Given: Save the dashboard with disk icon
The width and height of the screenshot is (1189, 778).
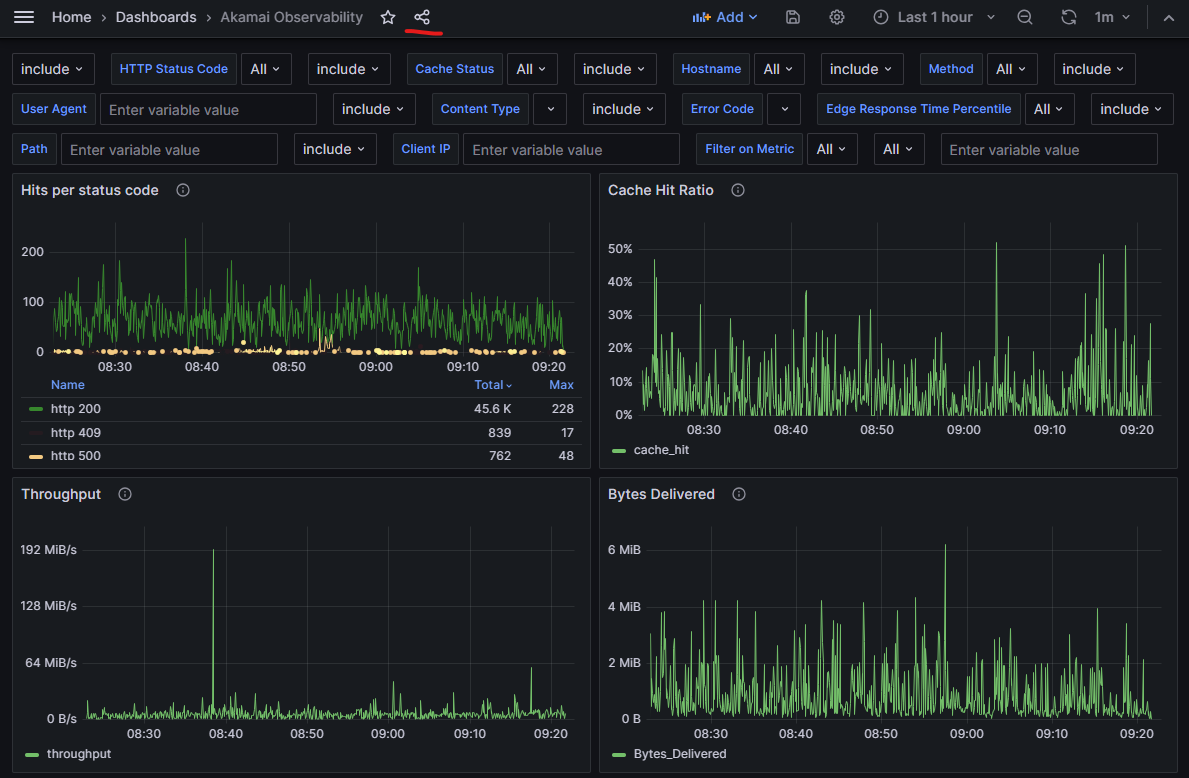Looking at the screenshot, I should tap(793, 17).
